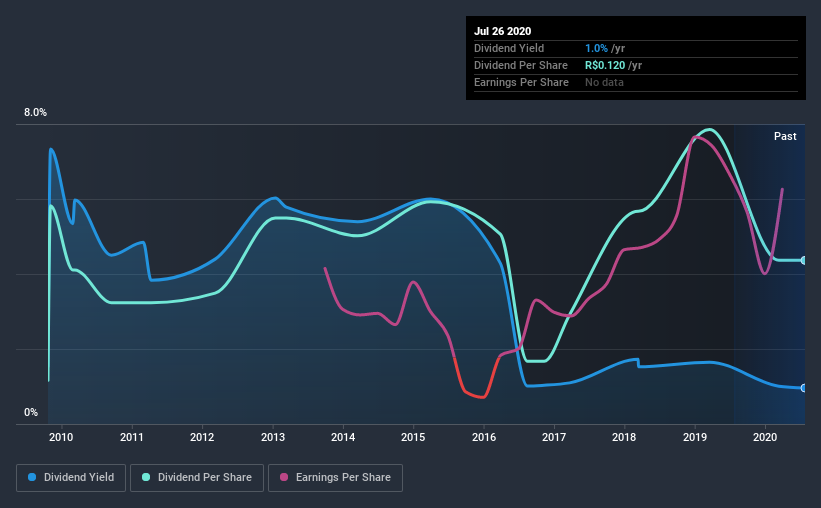
Task: Click the 2010 x-axis label
Action: (x=61, y=437)
